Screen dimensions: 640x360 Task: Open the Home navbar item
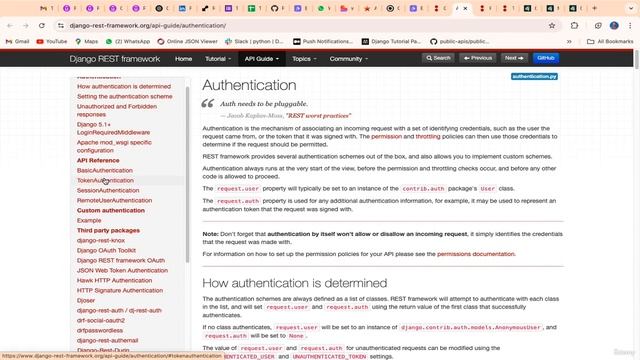pyautogui.click(x=183, y=59)
